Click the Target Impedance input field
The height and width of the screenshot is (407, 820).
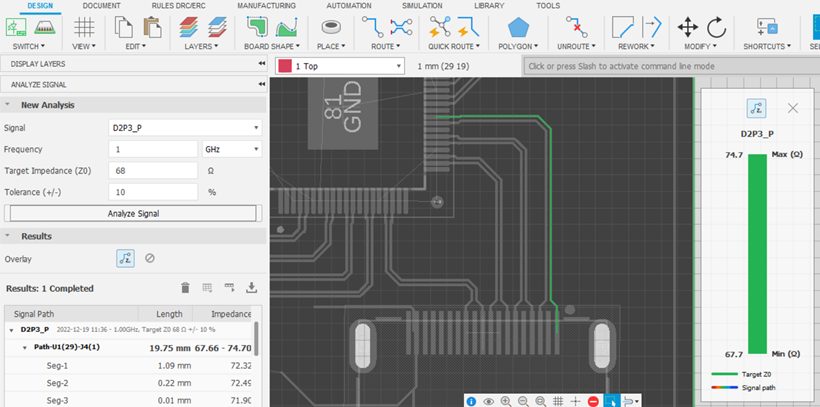153,170
